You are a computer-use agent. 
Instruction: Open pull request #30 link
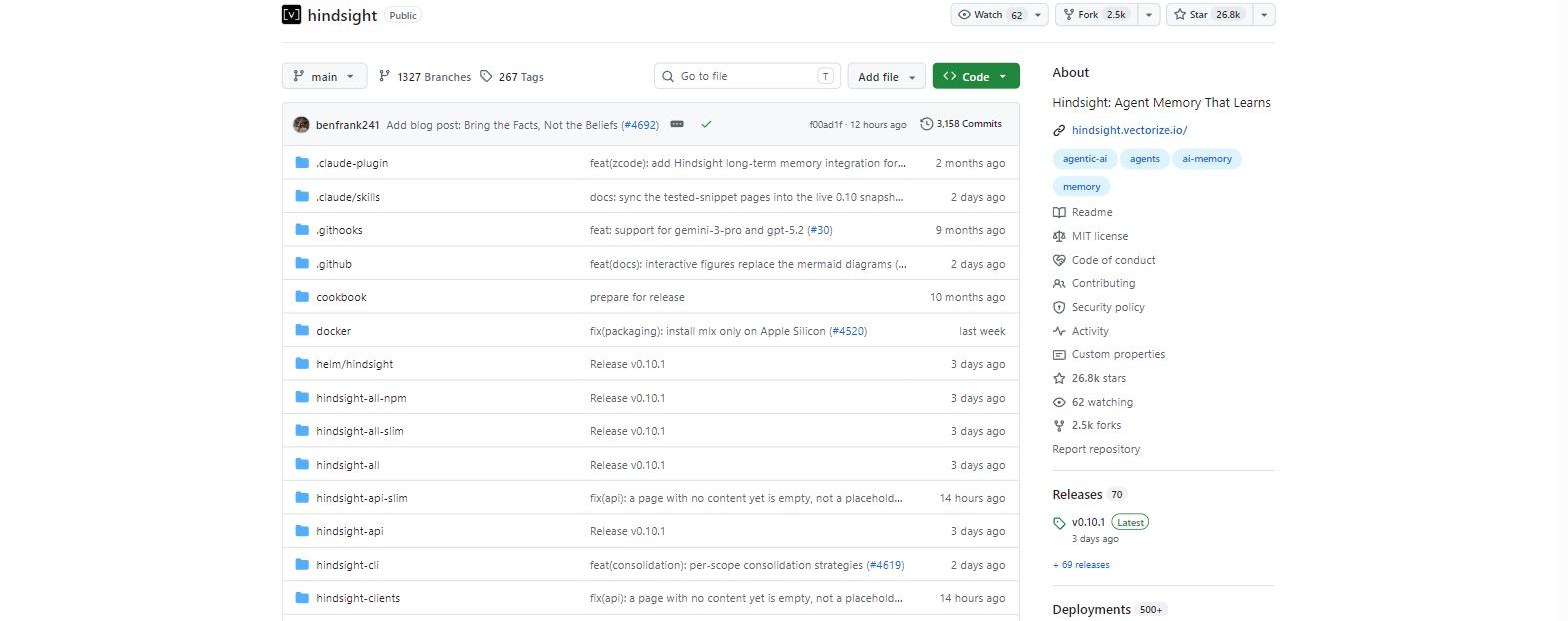coord(819,230)
